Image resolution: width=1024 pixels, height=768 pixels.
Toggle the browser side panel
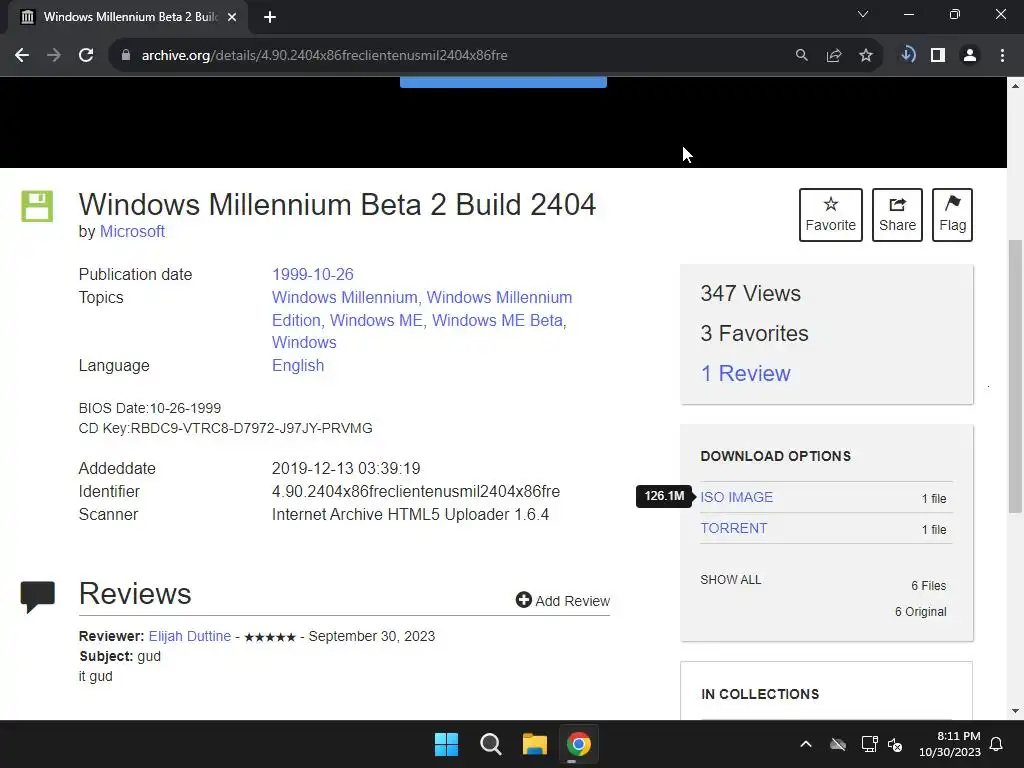coord(938,56)
